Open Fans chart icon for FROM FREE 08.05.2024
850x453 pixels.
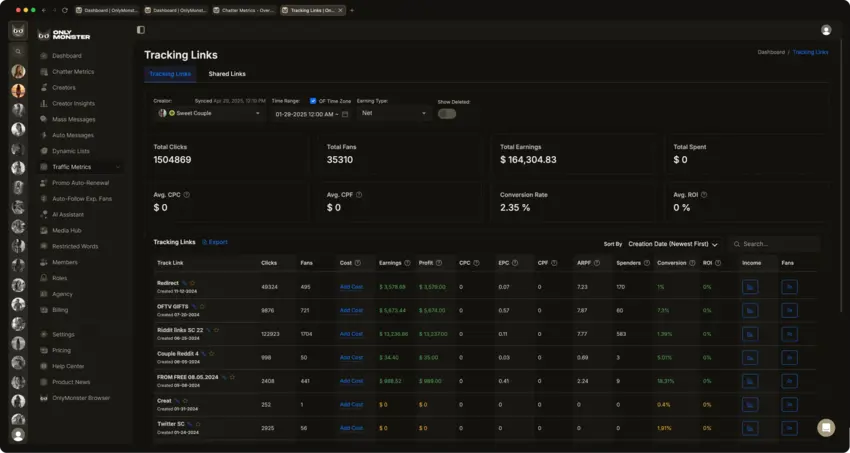tap(789, 381)
